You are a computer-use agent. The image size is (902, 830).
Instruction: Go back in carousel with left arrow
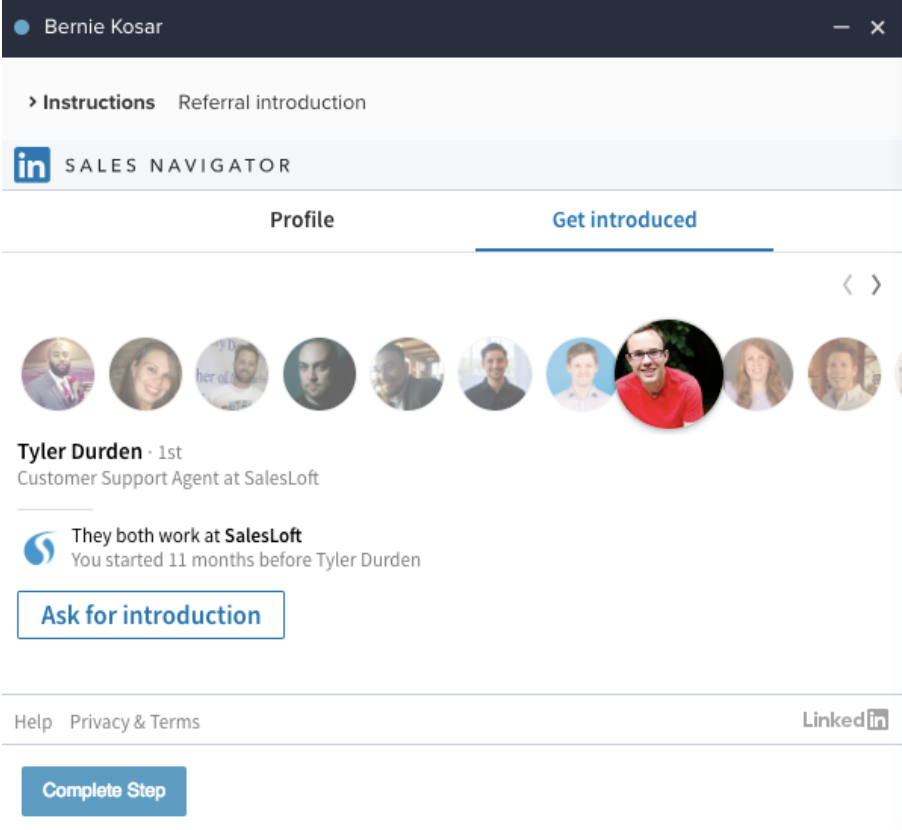846,285
